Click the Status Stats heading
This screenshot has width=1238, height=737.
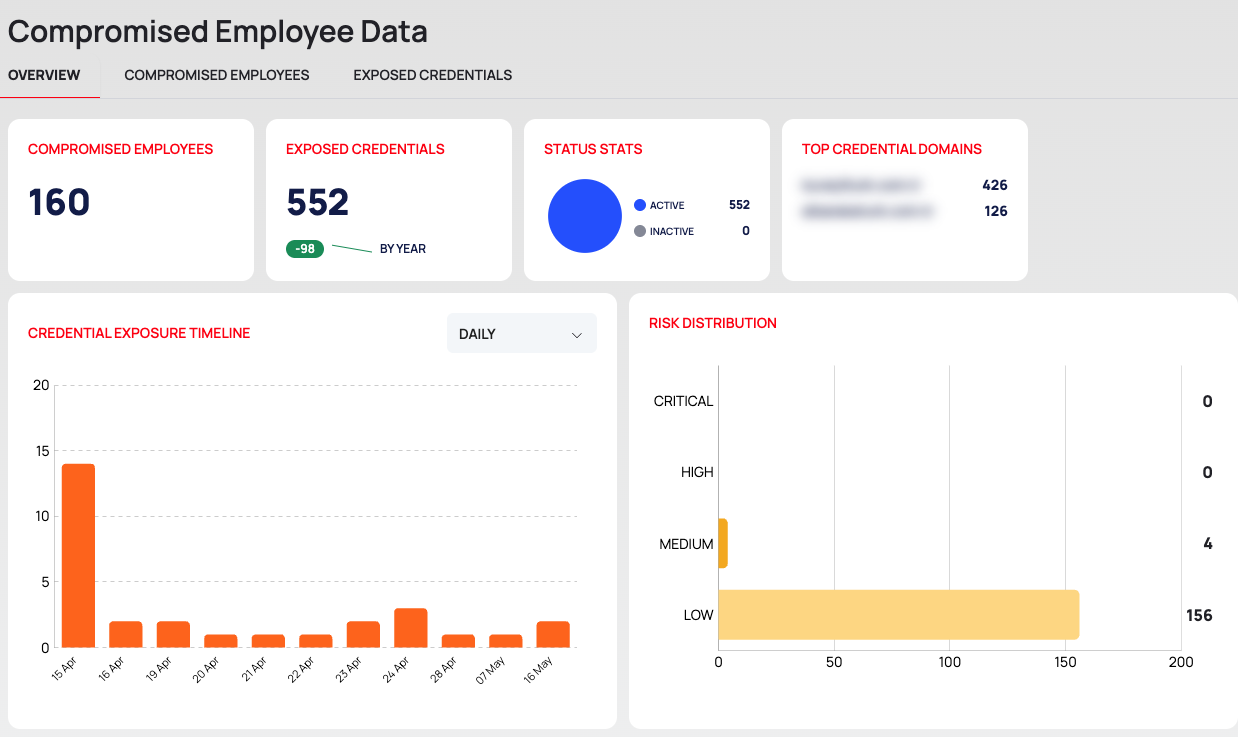(593, 149)
